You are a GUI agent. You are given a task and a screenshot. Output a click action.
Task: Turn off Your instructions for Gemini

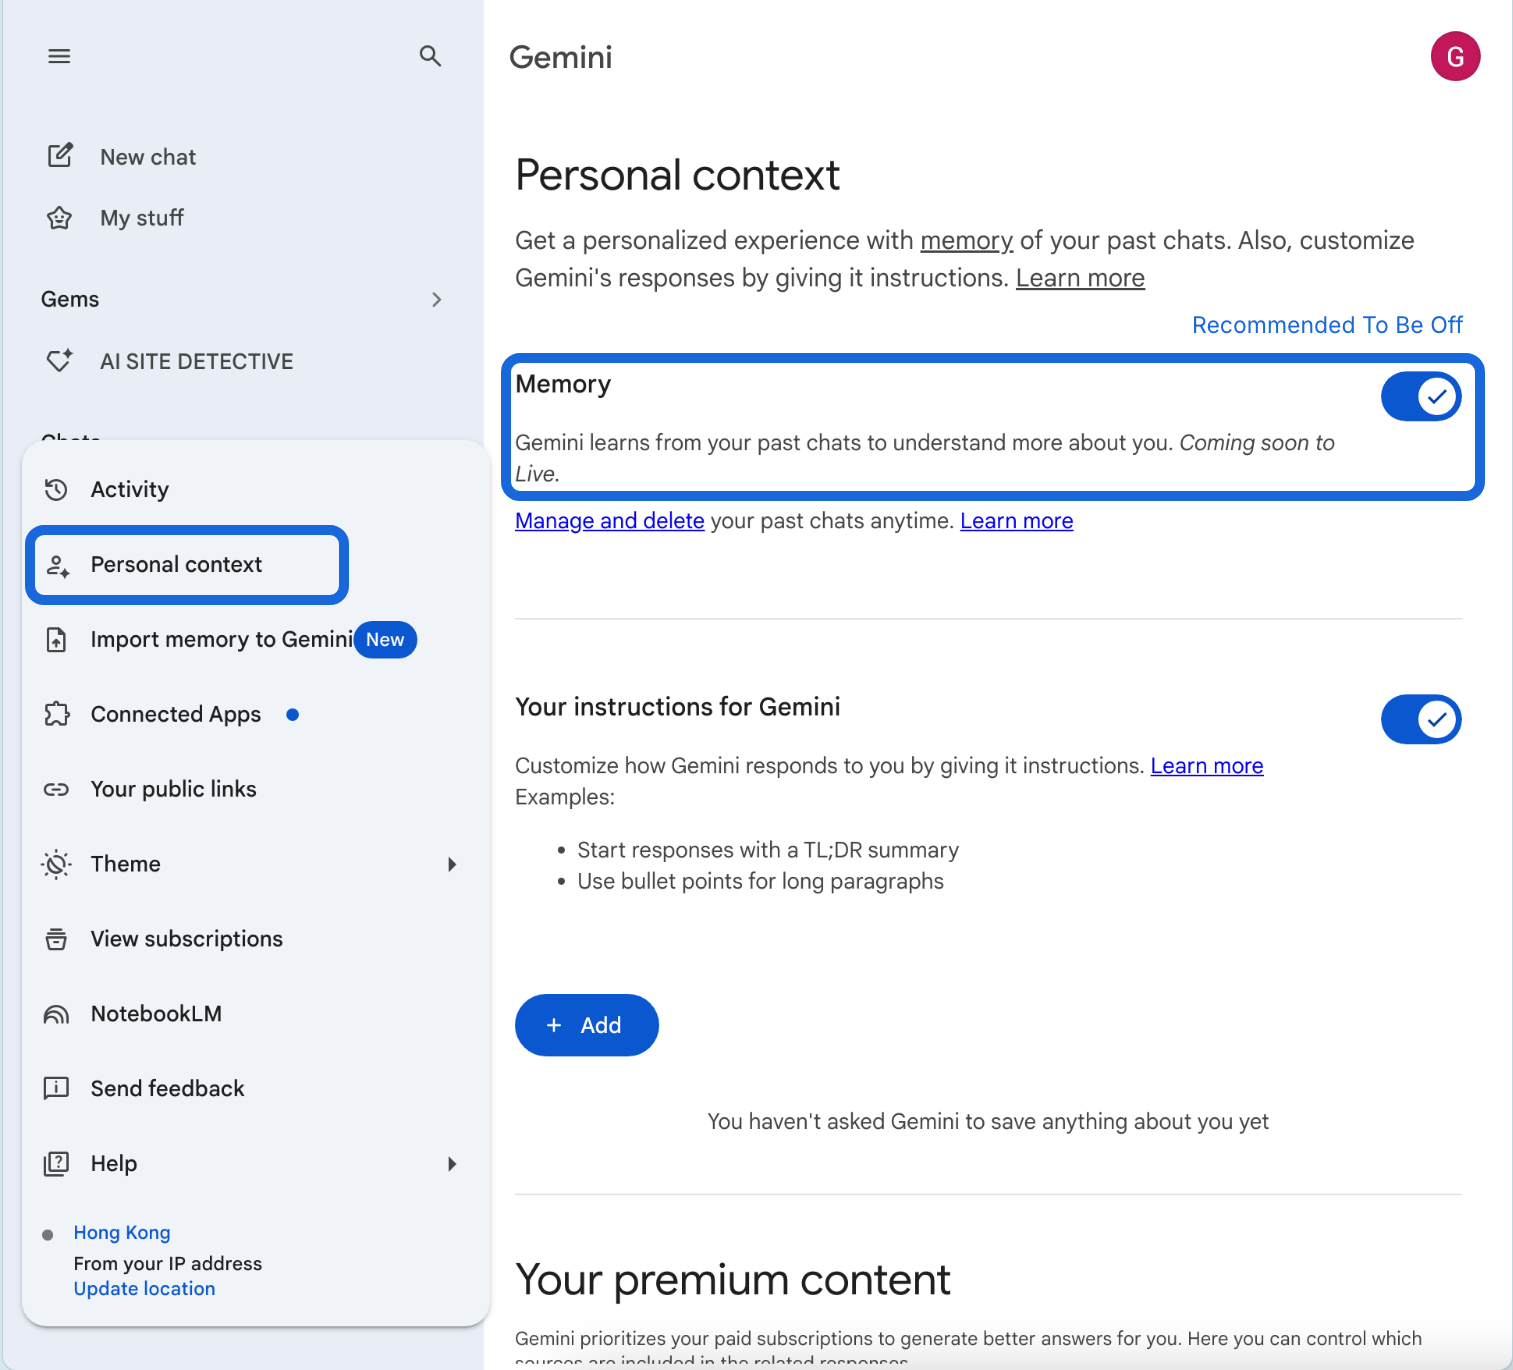[1420, 719]
